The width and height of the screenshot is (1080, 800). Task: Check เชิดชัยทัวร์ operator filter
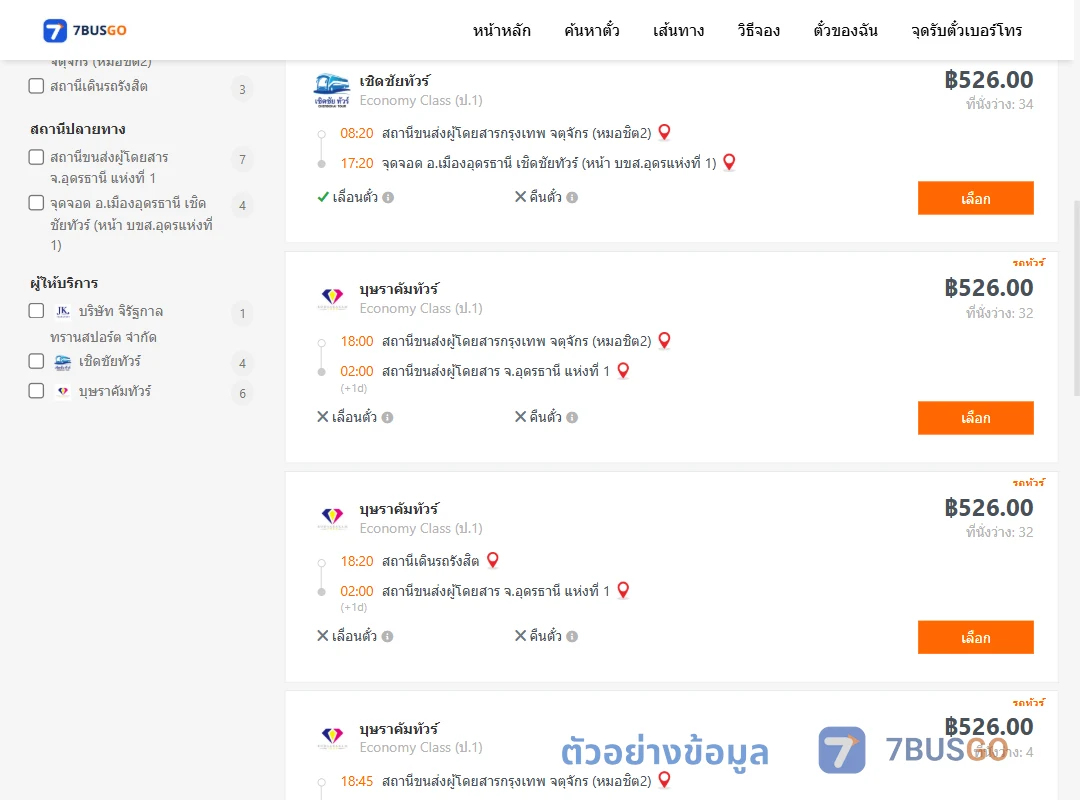37,361
